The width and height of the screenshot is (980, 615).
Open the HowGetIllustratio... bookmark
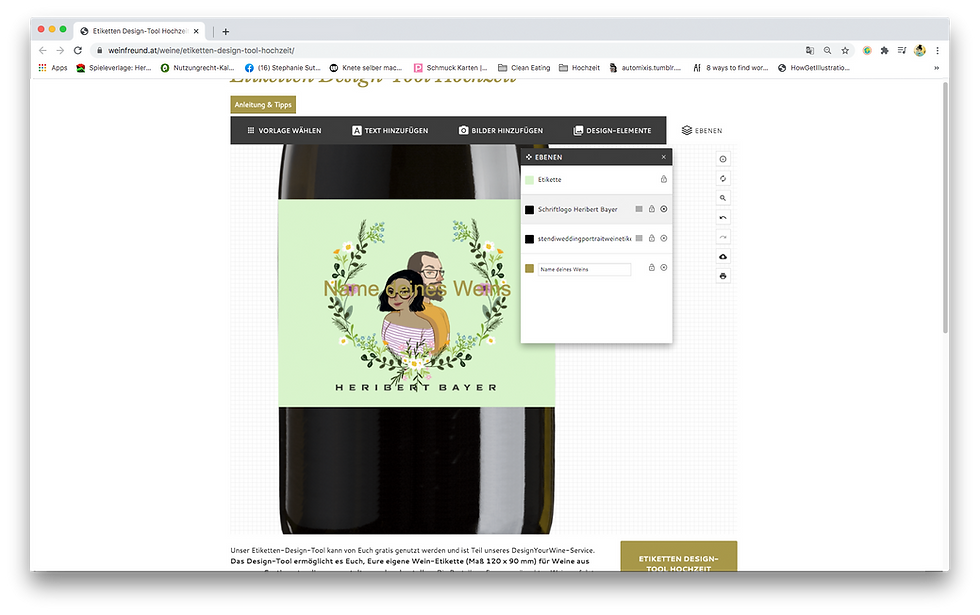(814, 68)
